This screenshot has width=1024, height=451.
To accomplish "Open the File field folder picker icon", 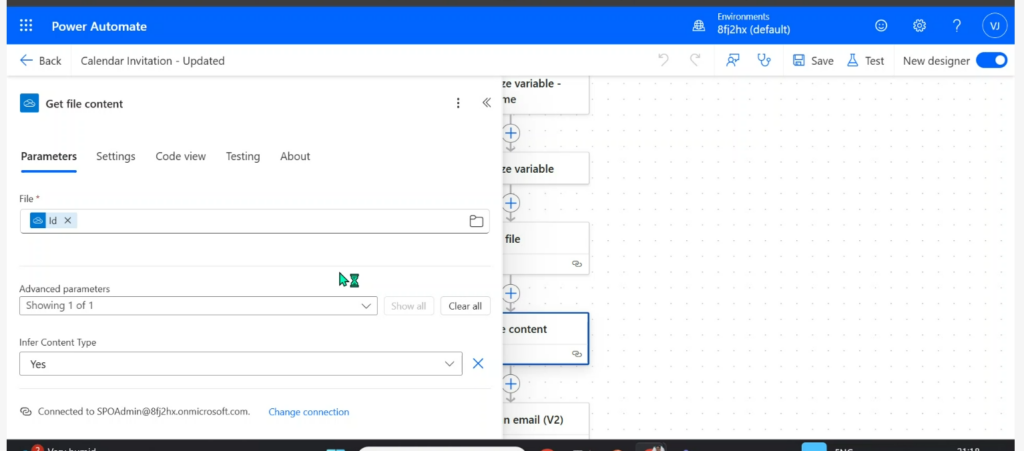I will [476, 221].
